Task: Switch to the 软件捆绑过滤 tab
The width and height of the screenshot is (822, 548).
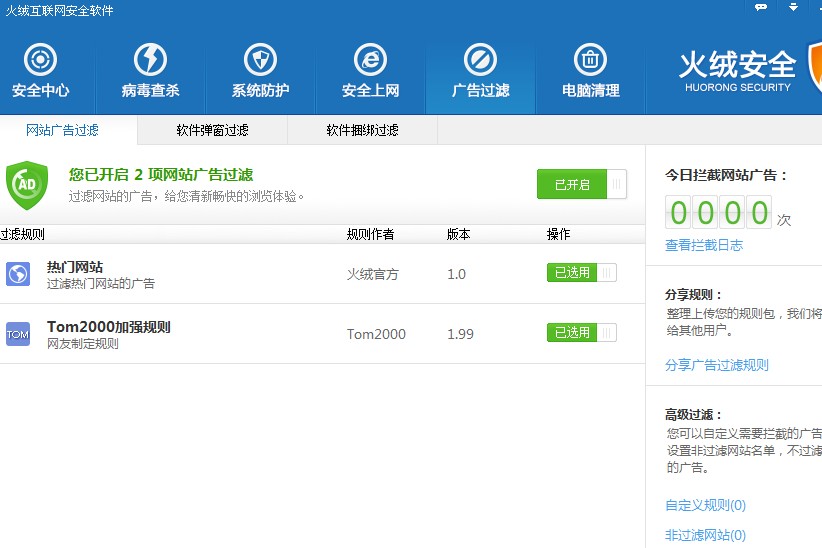Action: pyautogui.click(x=362, y=130)
